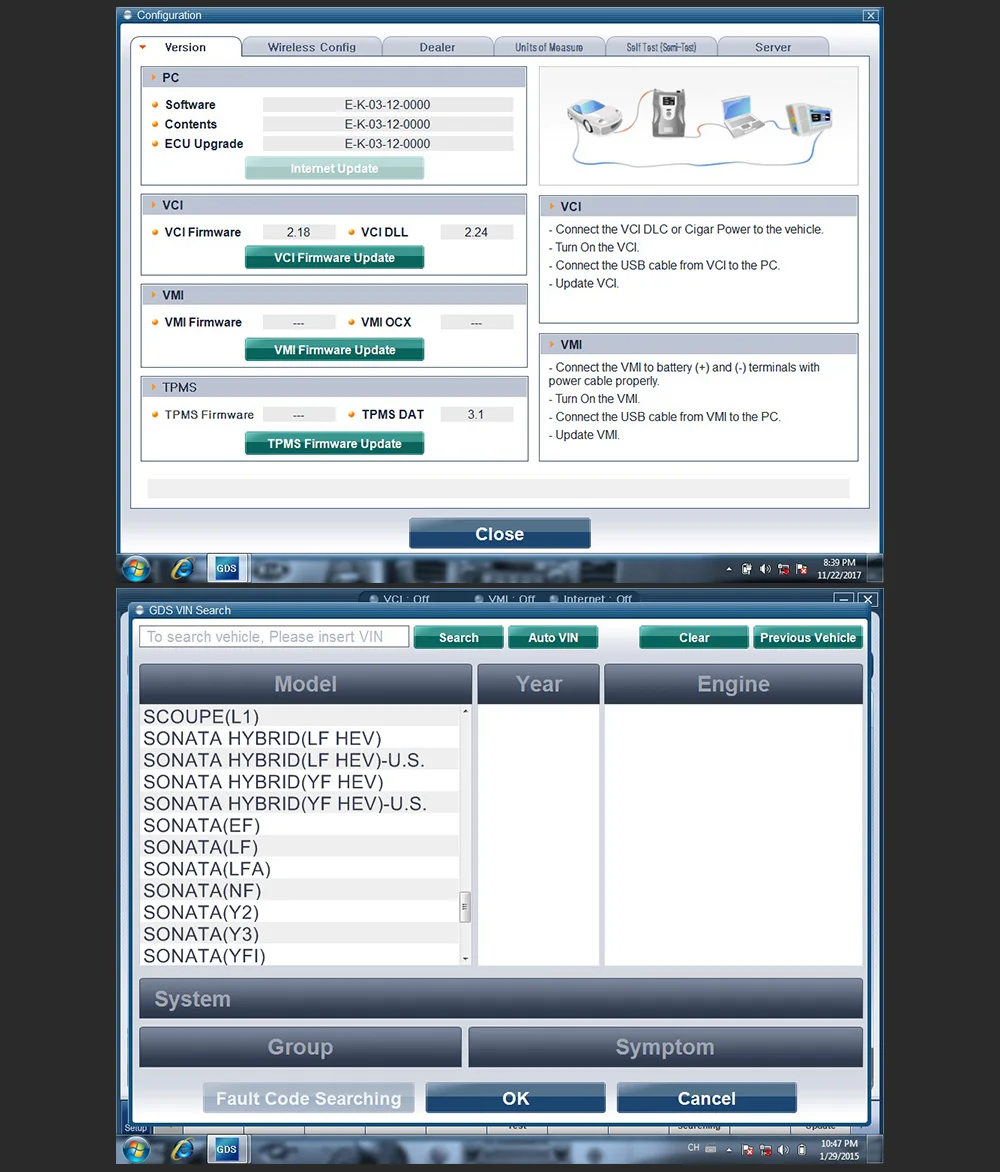Click scroll down arrow of Model list
1000x1172 pixels.
[465, 958]
